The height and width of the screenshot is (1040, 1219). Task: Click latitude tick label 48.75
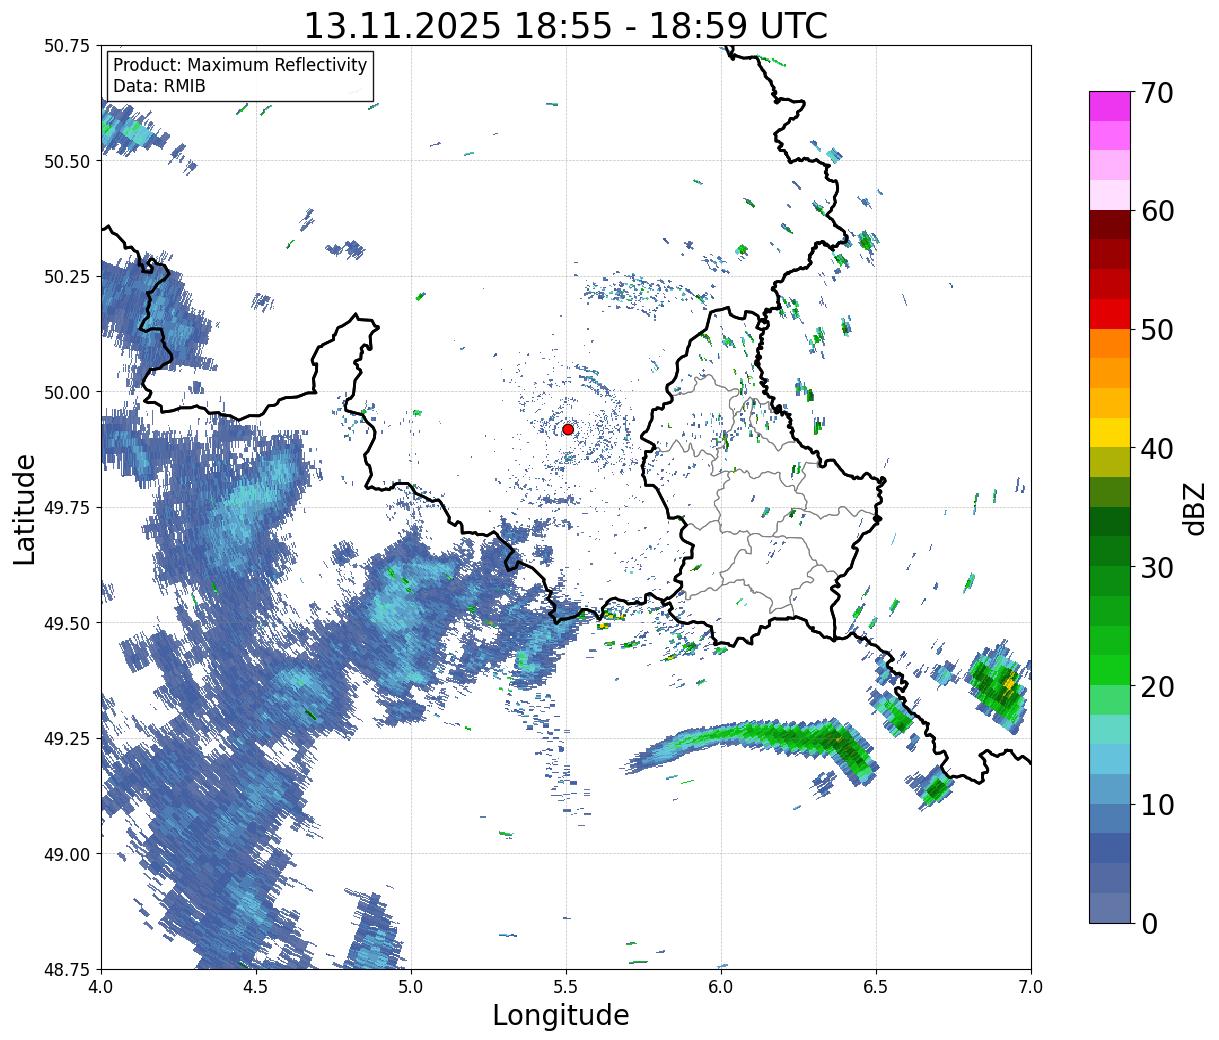[67, 970]
